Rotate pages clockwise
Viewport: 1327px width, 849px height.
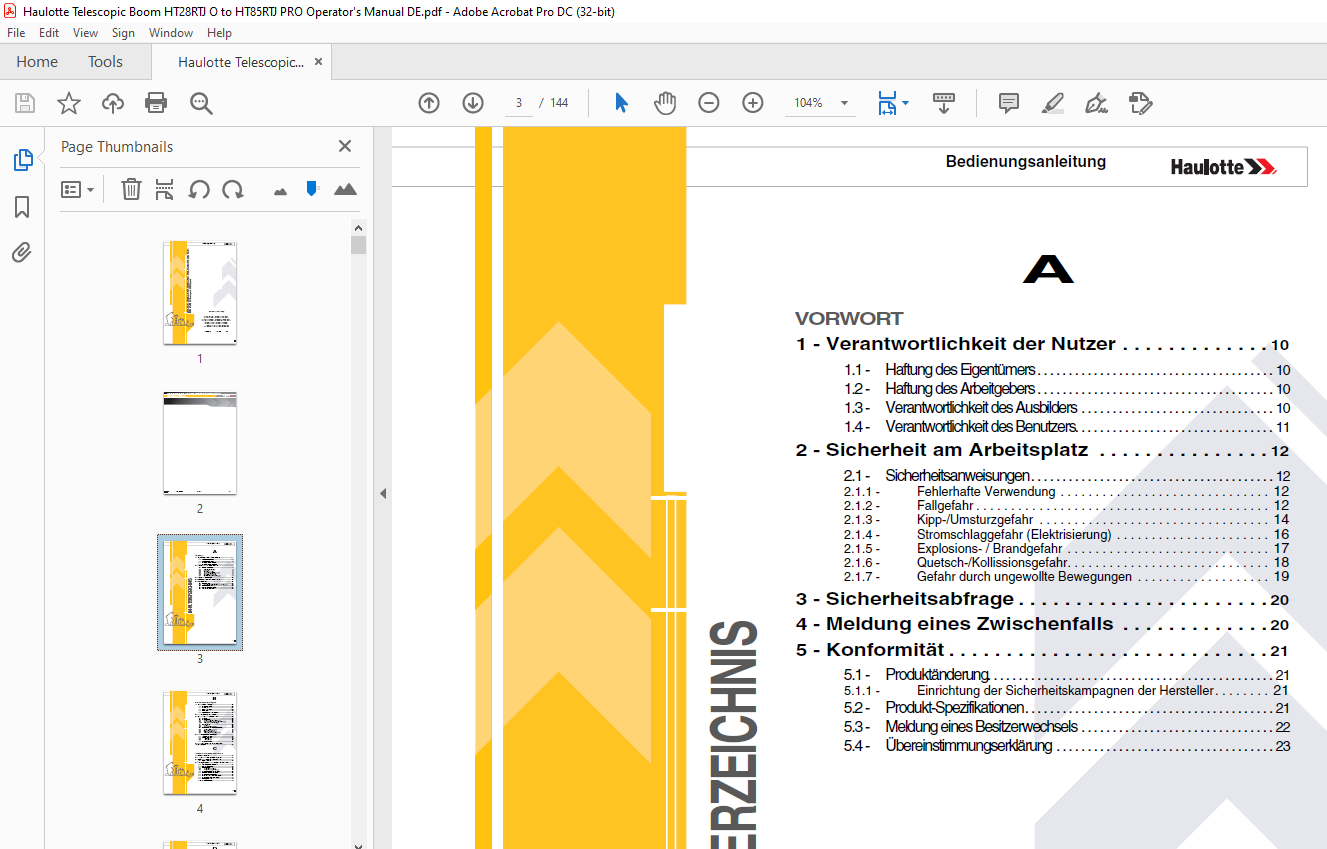click(x=233, y=189)
